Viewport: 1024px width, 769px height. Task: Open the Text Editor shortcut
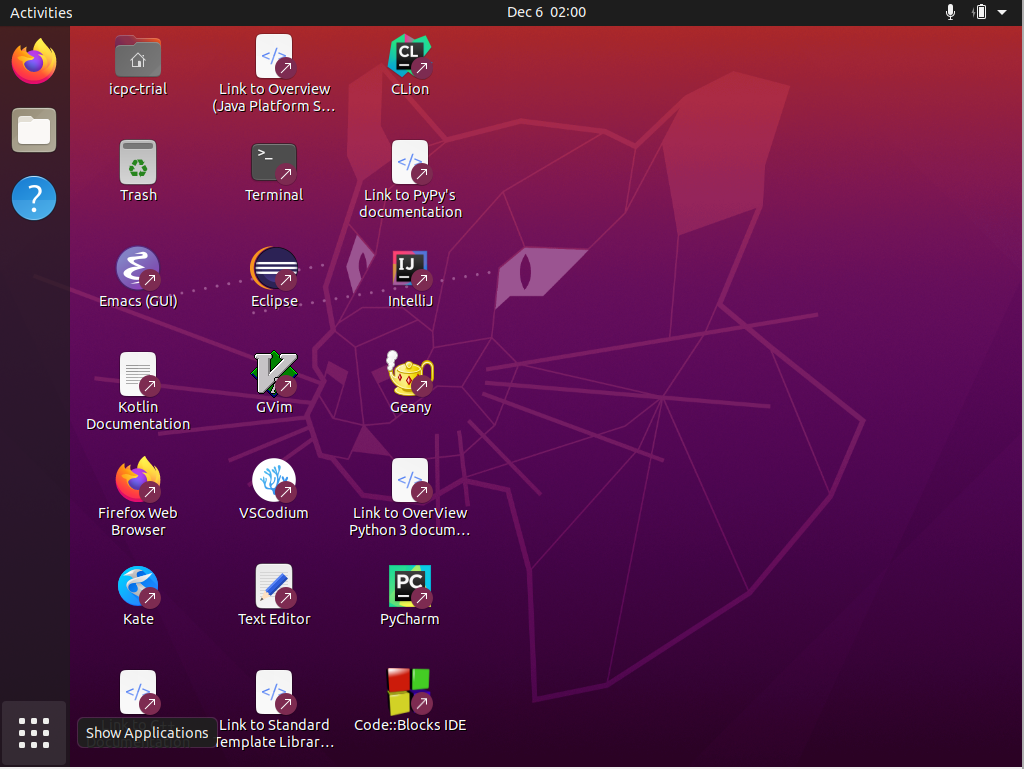(x=274, y=586)
